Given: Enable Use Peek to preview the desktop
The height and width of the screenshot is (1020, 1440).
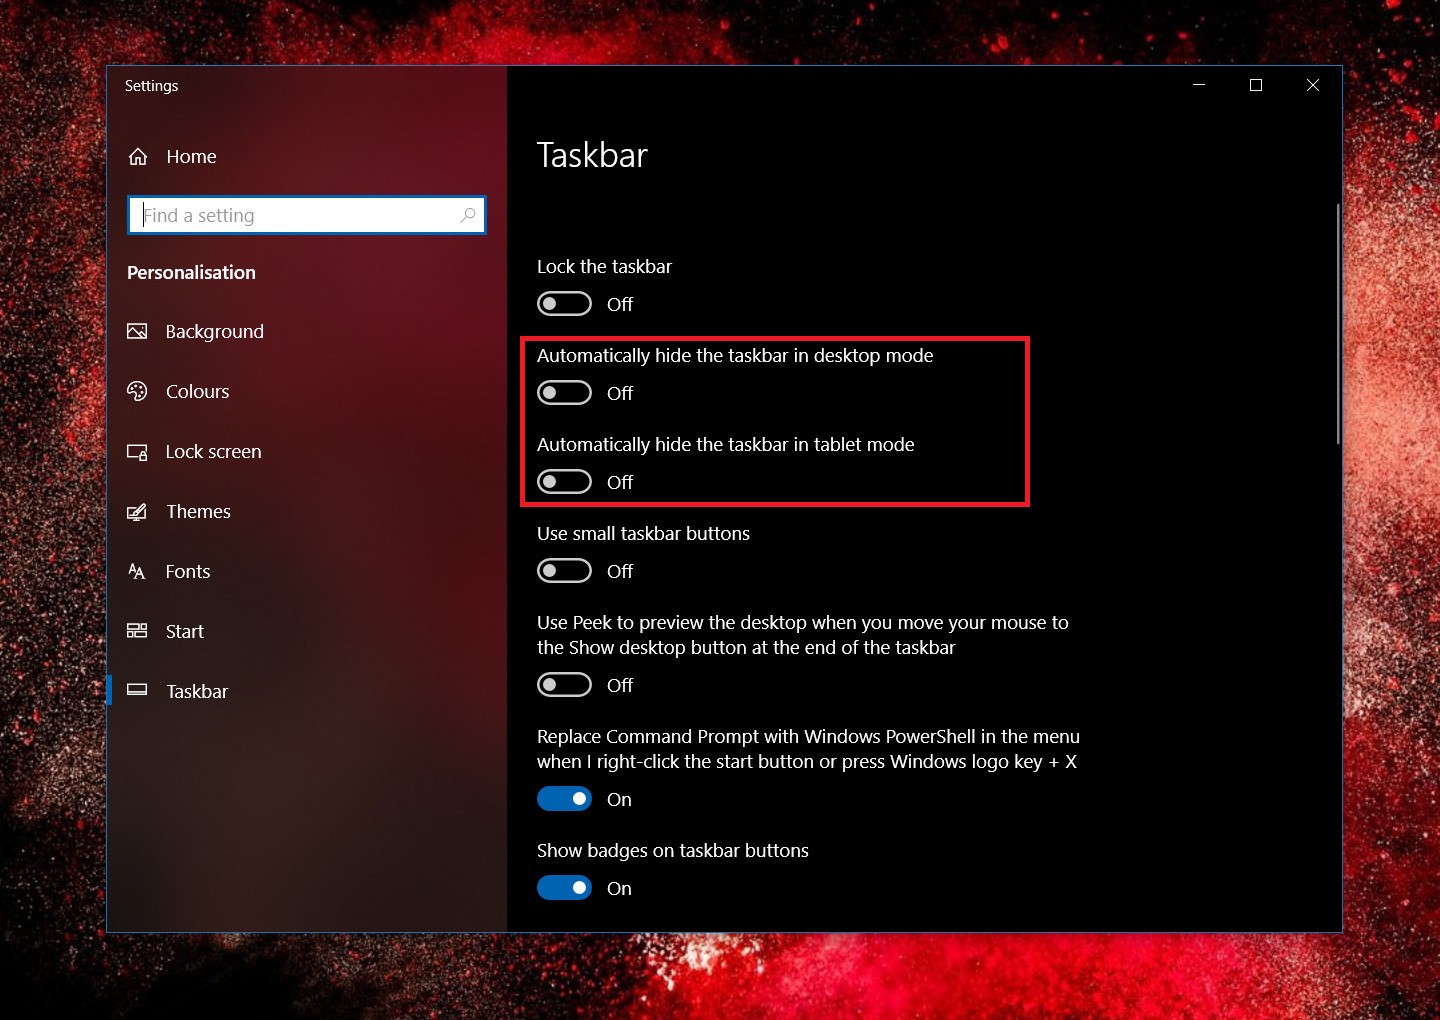Looking at the screenshot, I should pos(564,684).
